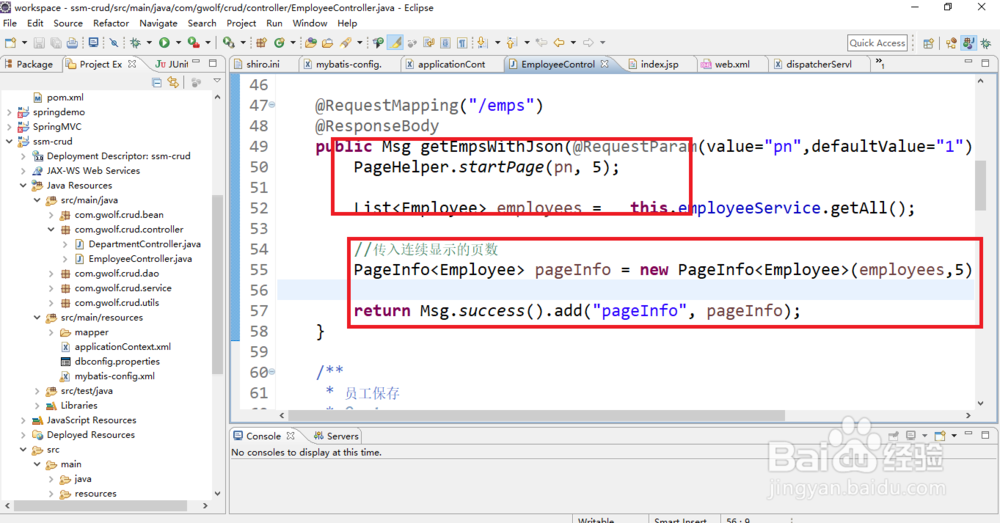This screenshot has height=523, width=1000.
Task: Click in the Quick Access field
Action: 878,43
